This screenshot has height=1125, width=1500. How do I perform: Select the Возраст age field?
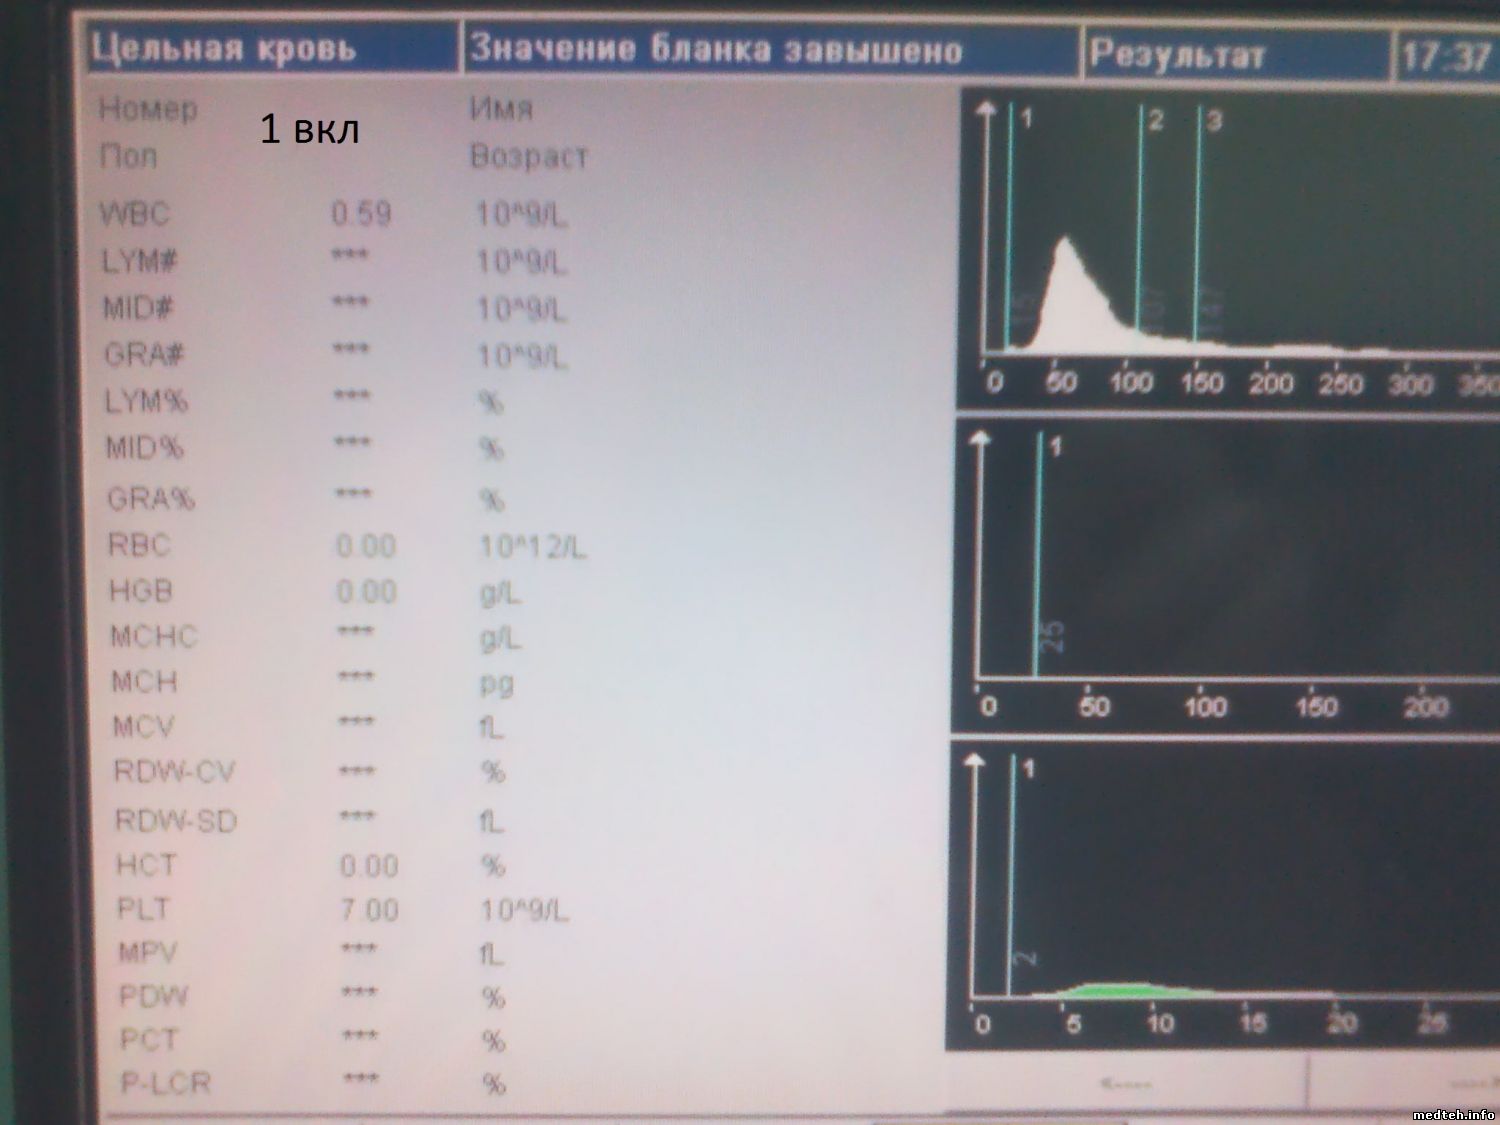528,156
